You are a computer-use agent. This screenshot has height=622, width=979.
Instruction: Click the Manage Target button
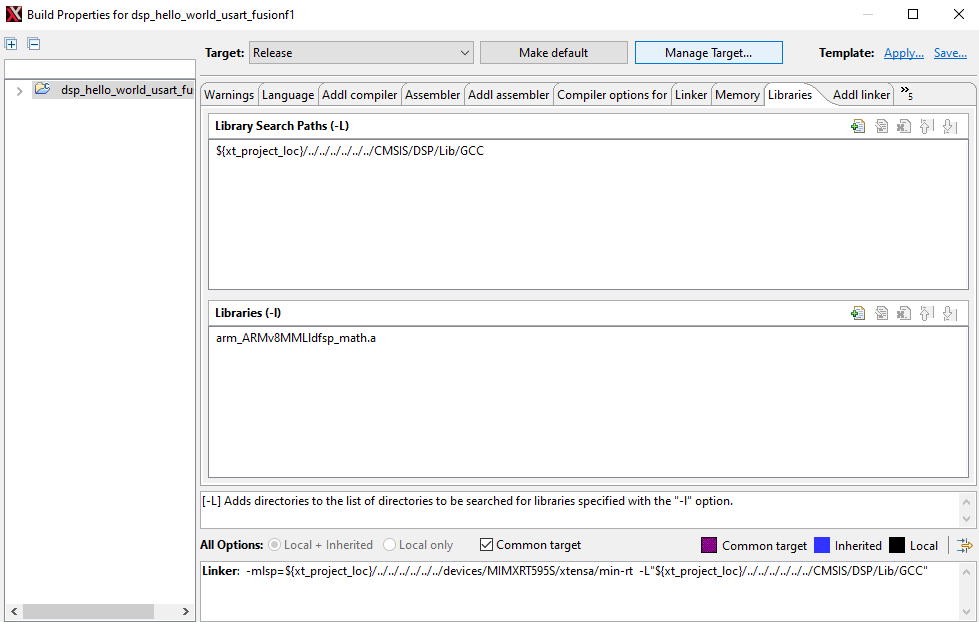(x=708, y=52)
